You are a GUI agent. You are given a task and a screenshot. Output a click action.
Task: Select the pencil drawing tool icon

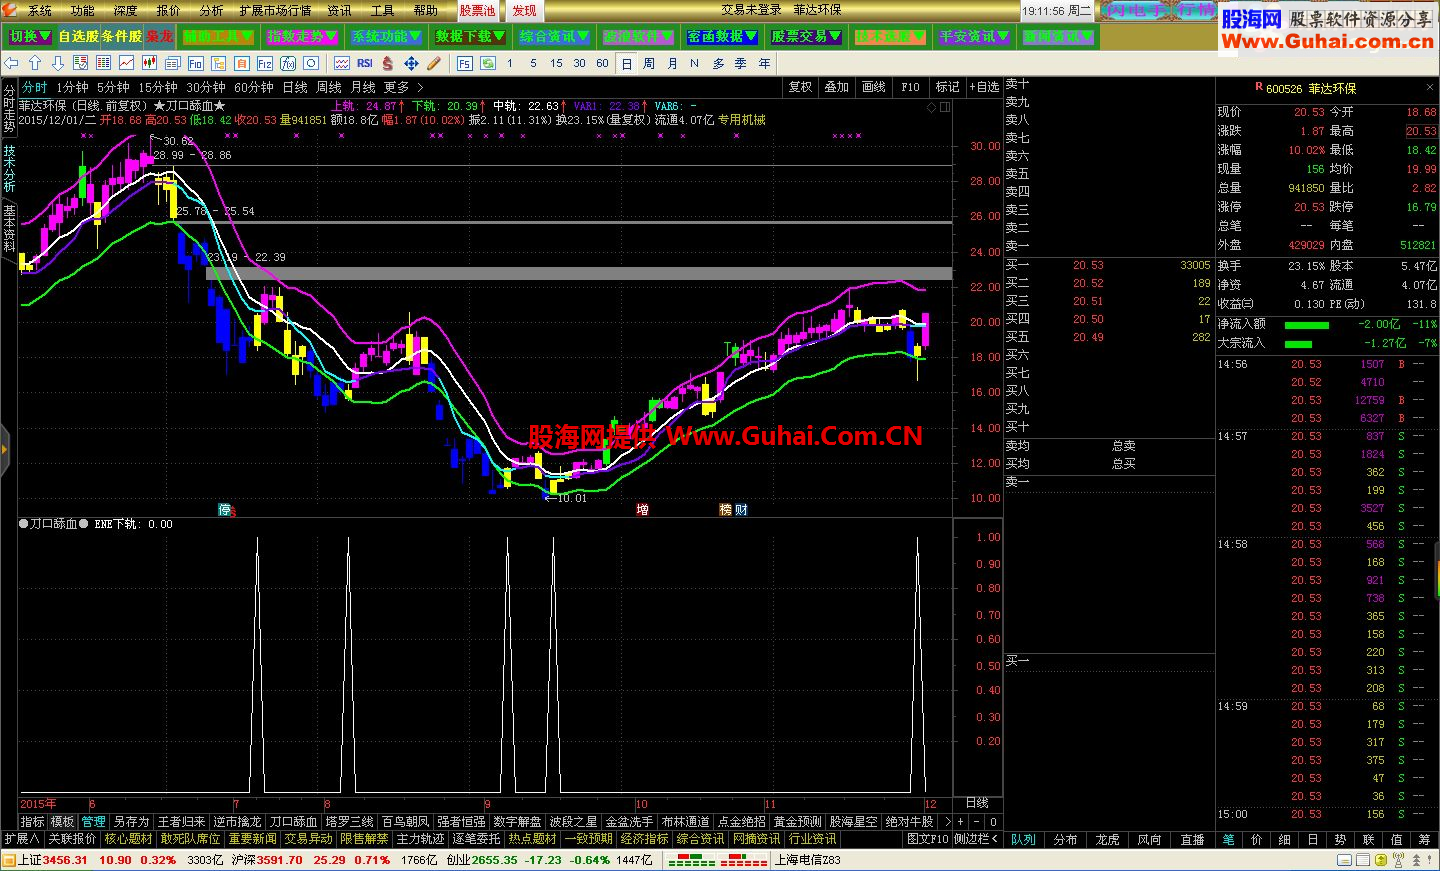click(x=433, y=63)
